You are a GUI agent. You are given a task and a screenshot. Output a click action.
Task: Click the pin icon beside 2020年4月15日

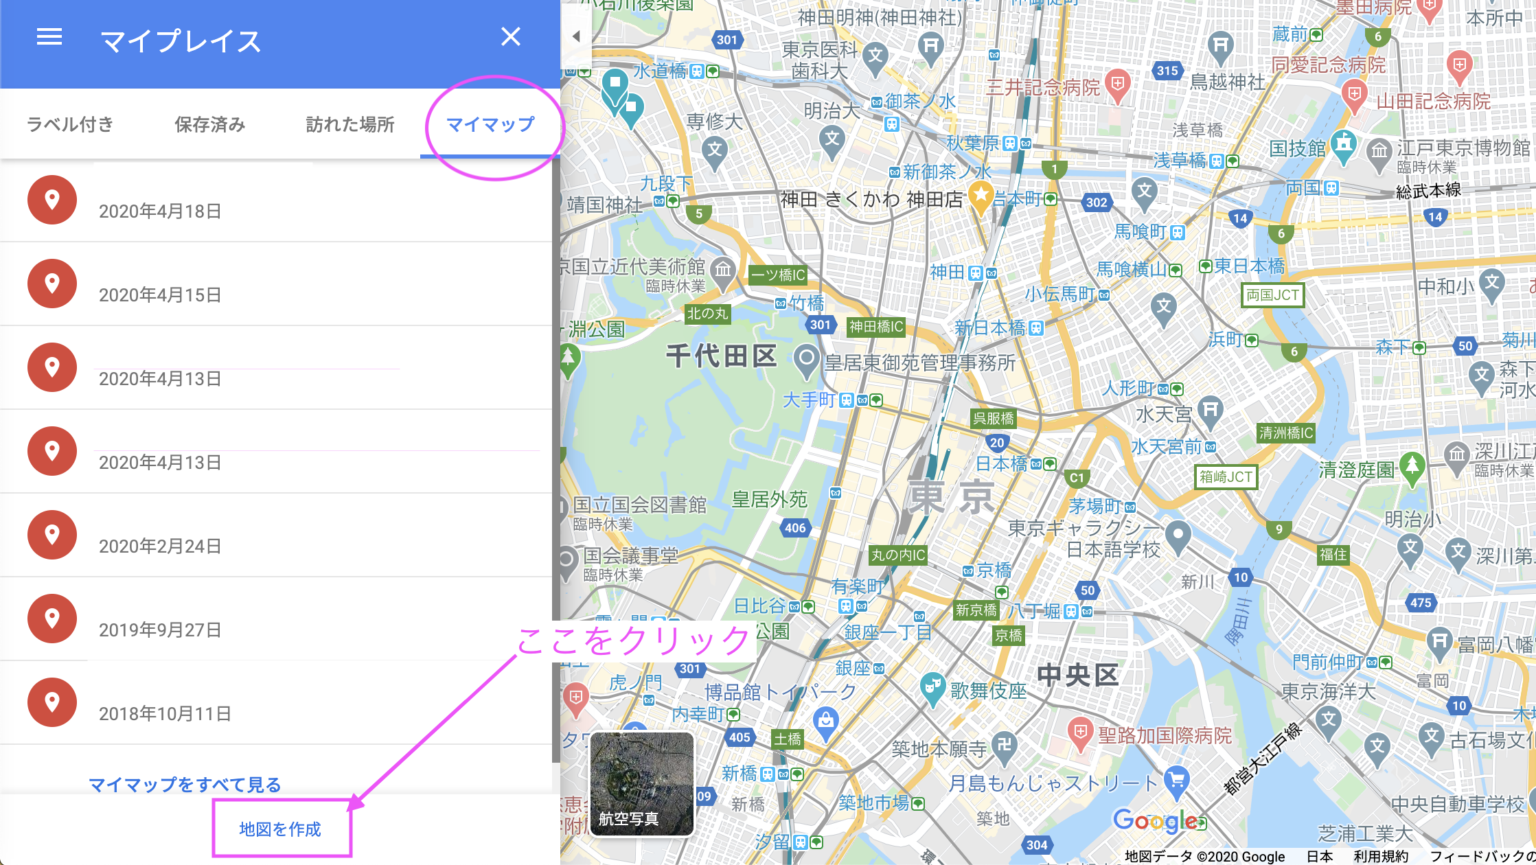[x=52, y=284]
